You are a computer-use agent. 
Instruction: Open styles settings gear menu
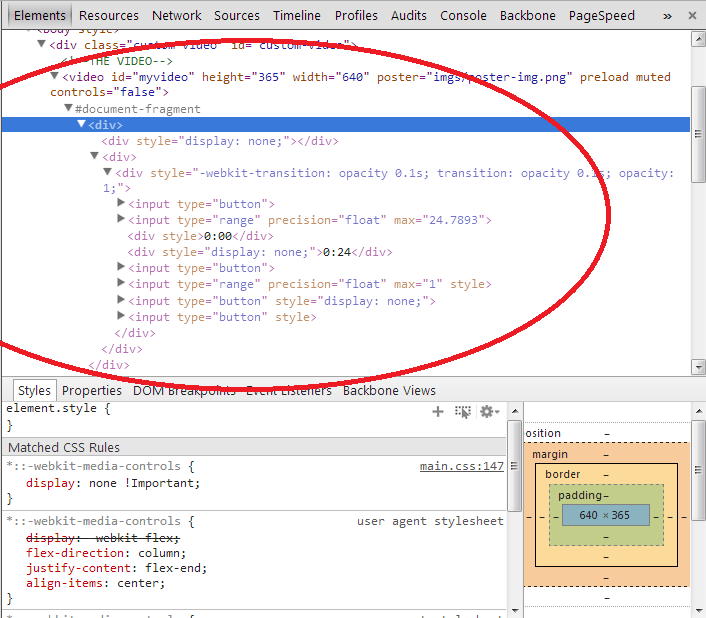point(489,411)
